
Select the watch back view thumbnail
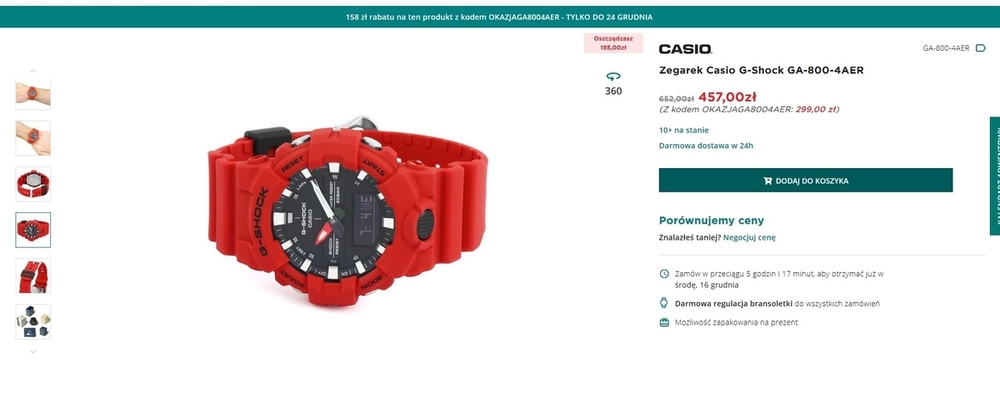(x=33, y=184)
